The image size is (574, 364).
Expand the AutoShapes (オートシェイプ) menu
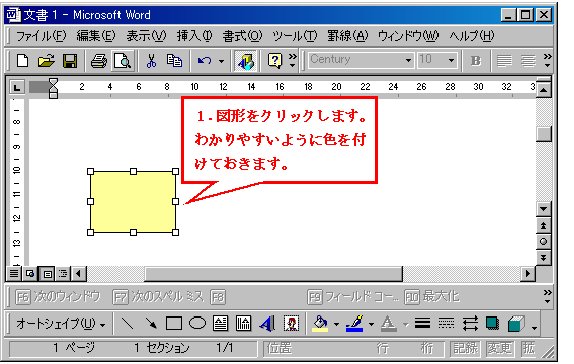[61, 324]
